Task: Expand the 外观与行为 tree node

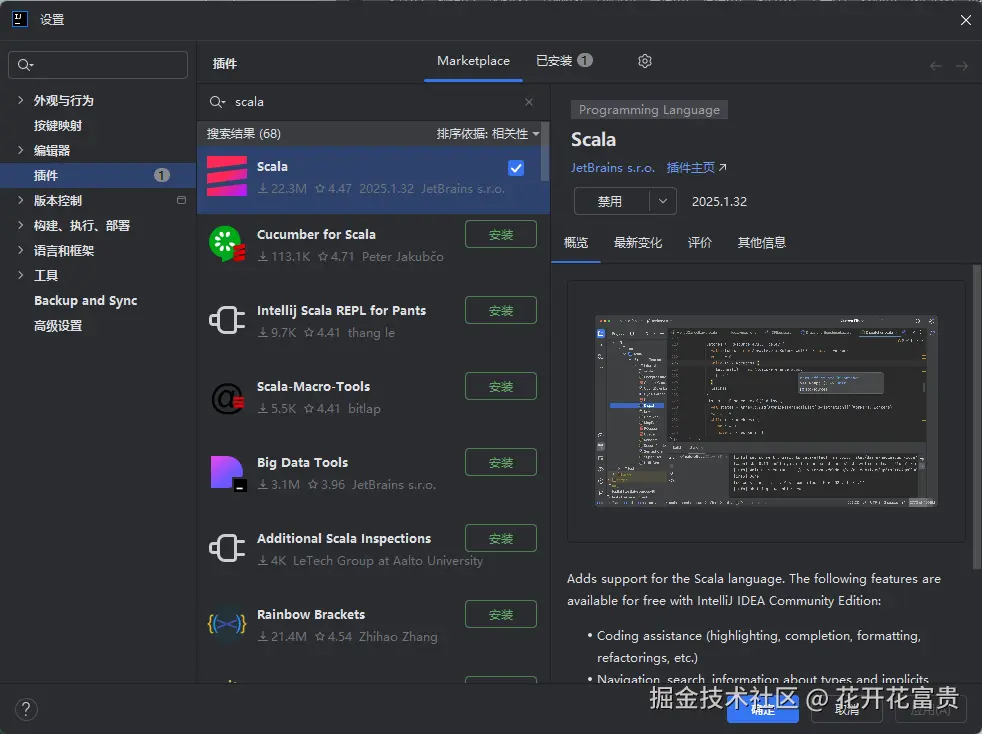Action: tap(21, 100)
